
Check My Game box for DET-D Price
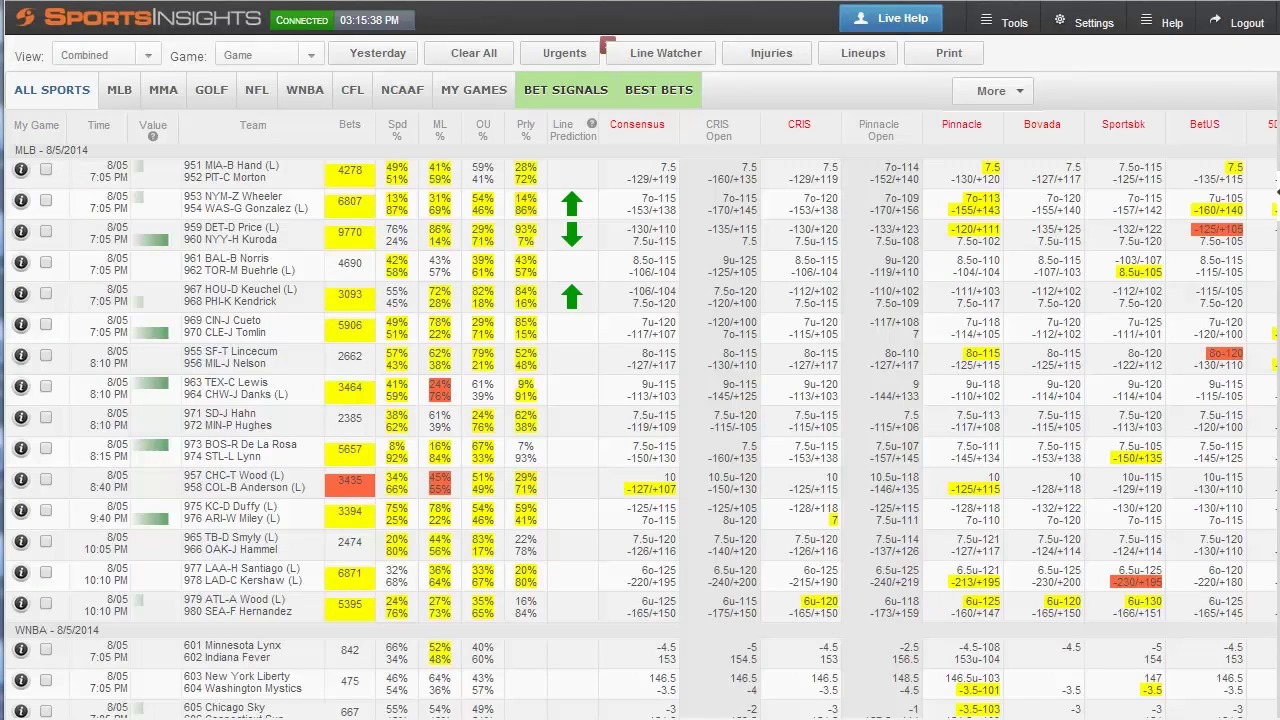point(46,232)
